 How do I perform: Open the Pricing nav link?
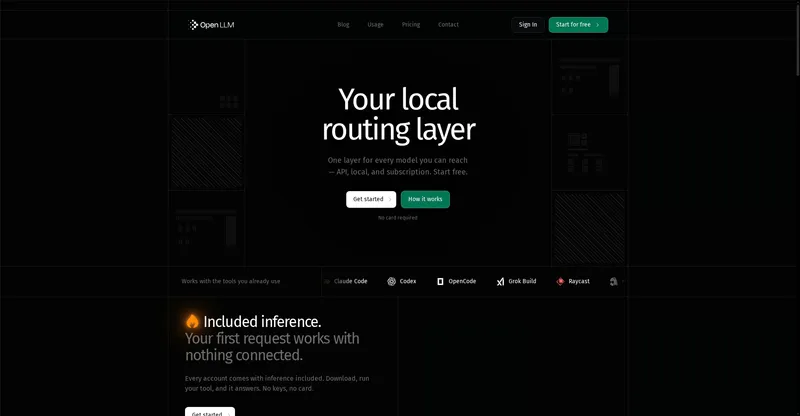point(411,25)
